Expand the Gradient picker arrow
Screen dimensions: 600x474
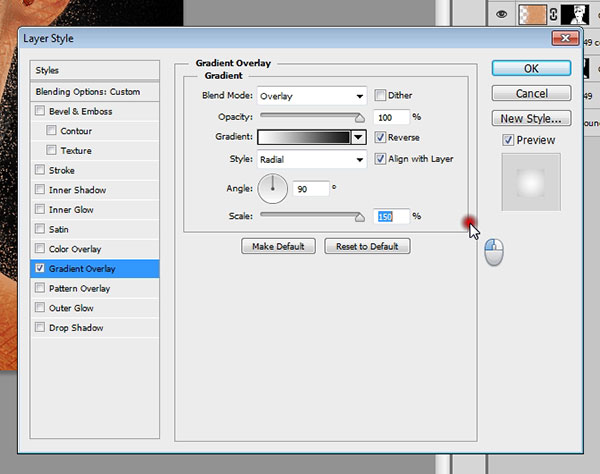[x=358, y=137]
